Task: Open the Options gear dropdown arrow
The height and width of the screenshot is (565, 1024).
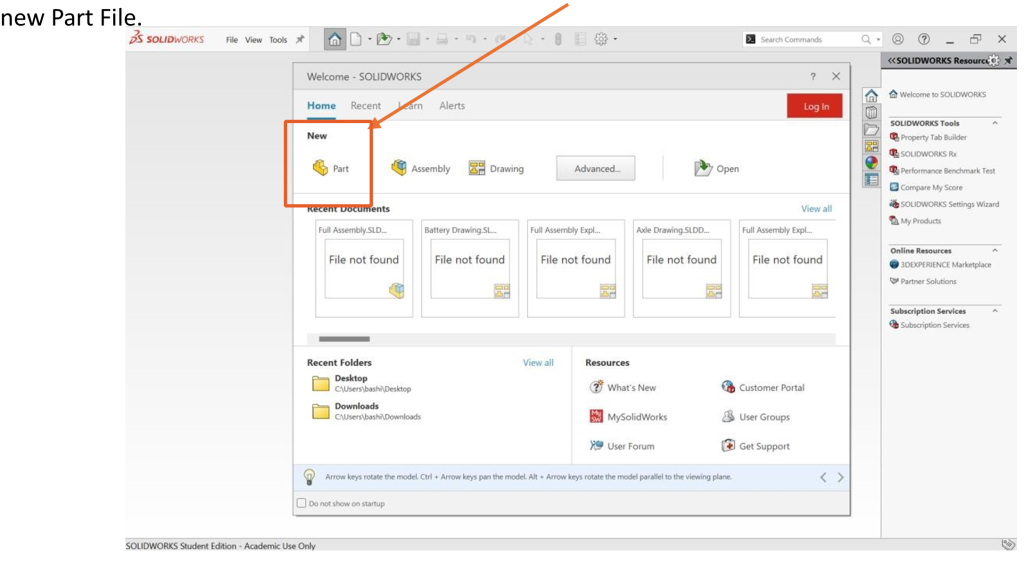Action: tap(615, 39)
